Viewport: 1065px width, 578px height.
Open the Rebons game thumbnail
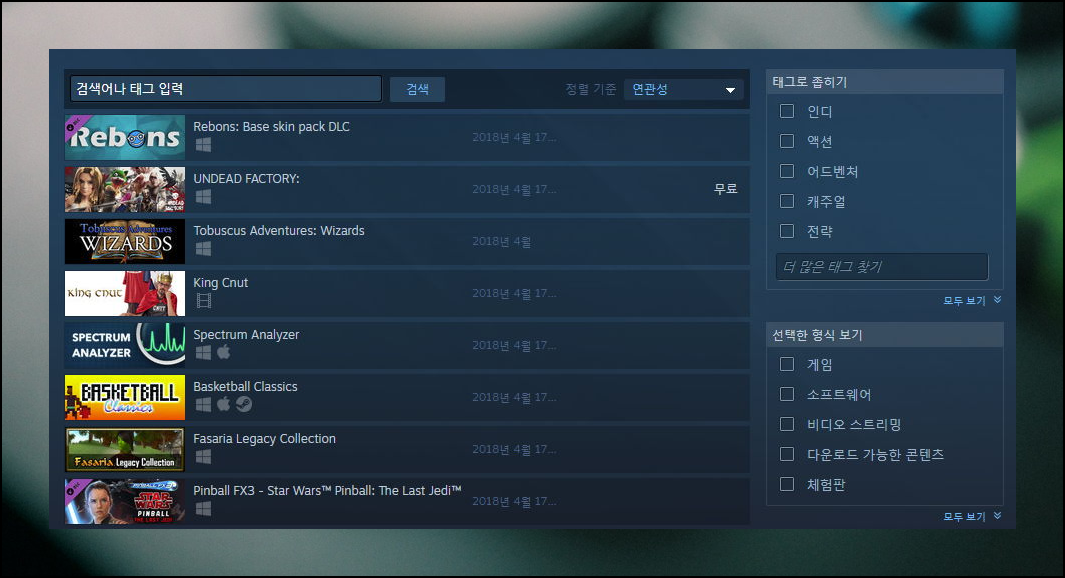click(125, 137)
